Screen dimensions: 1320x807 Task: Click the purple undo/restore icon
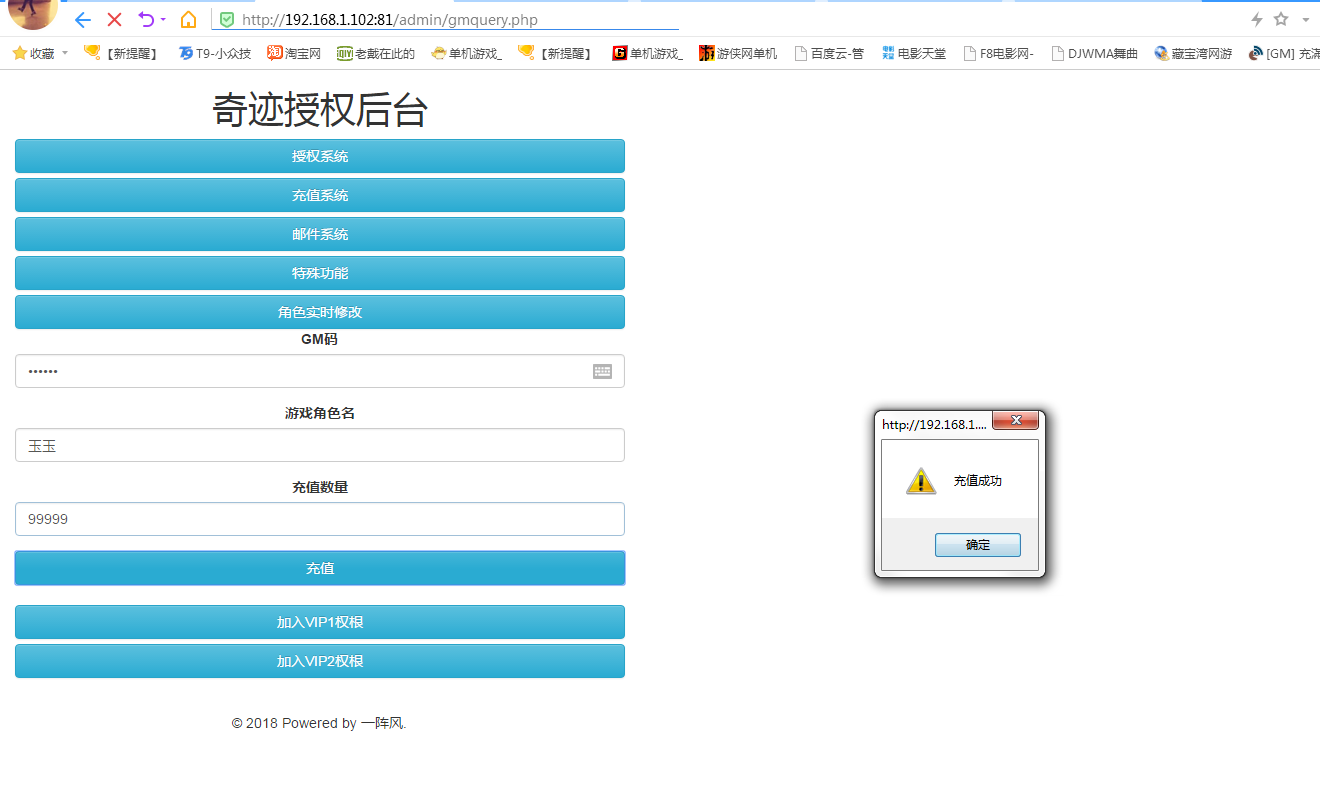(x=146, y=20)
